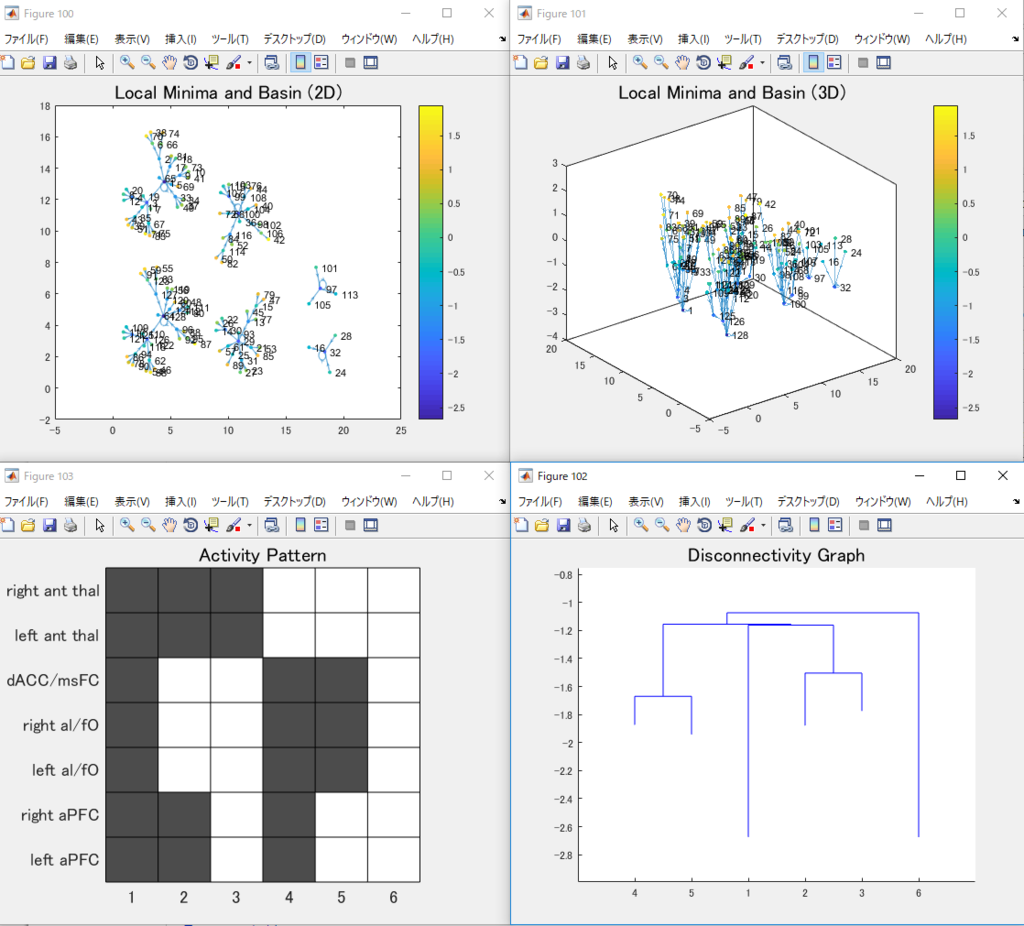Show Plot Tools icon in Figure 101

[884, 63]
